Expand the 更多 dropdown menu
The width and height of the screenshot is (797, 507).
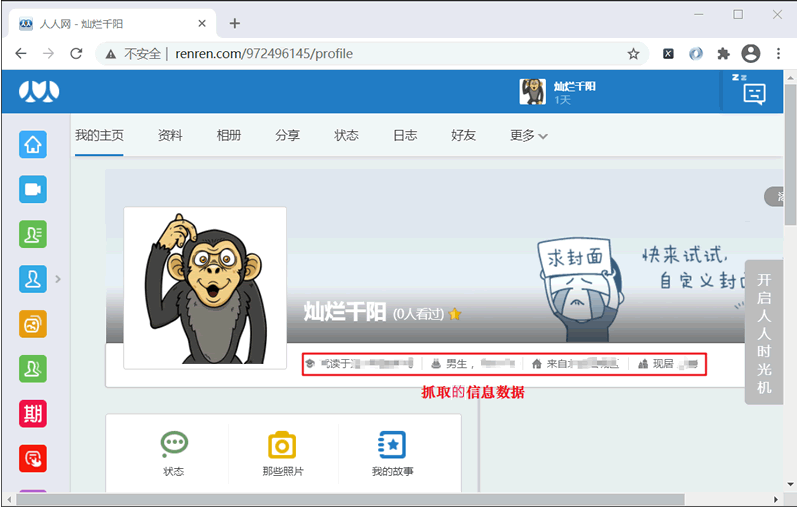[x=528, y=136]
